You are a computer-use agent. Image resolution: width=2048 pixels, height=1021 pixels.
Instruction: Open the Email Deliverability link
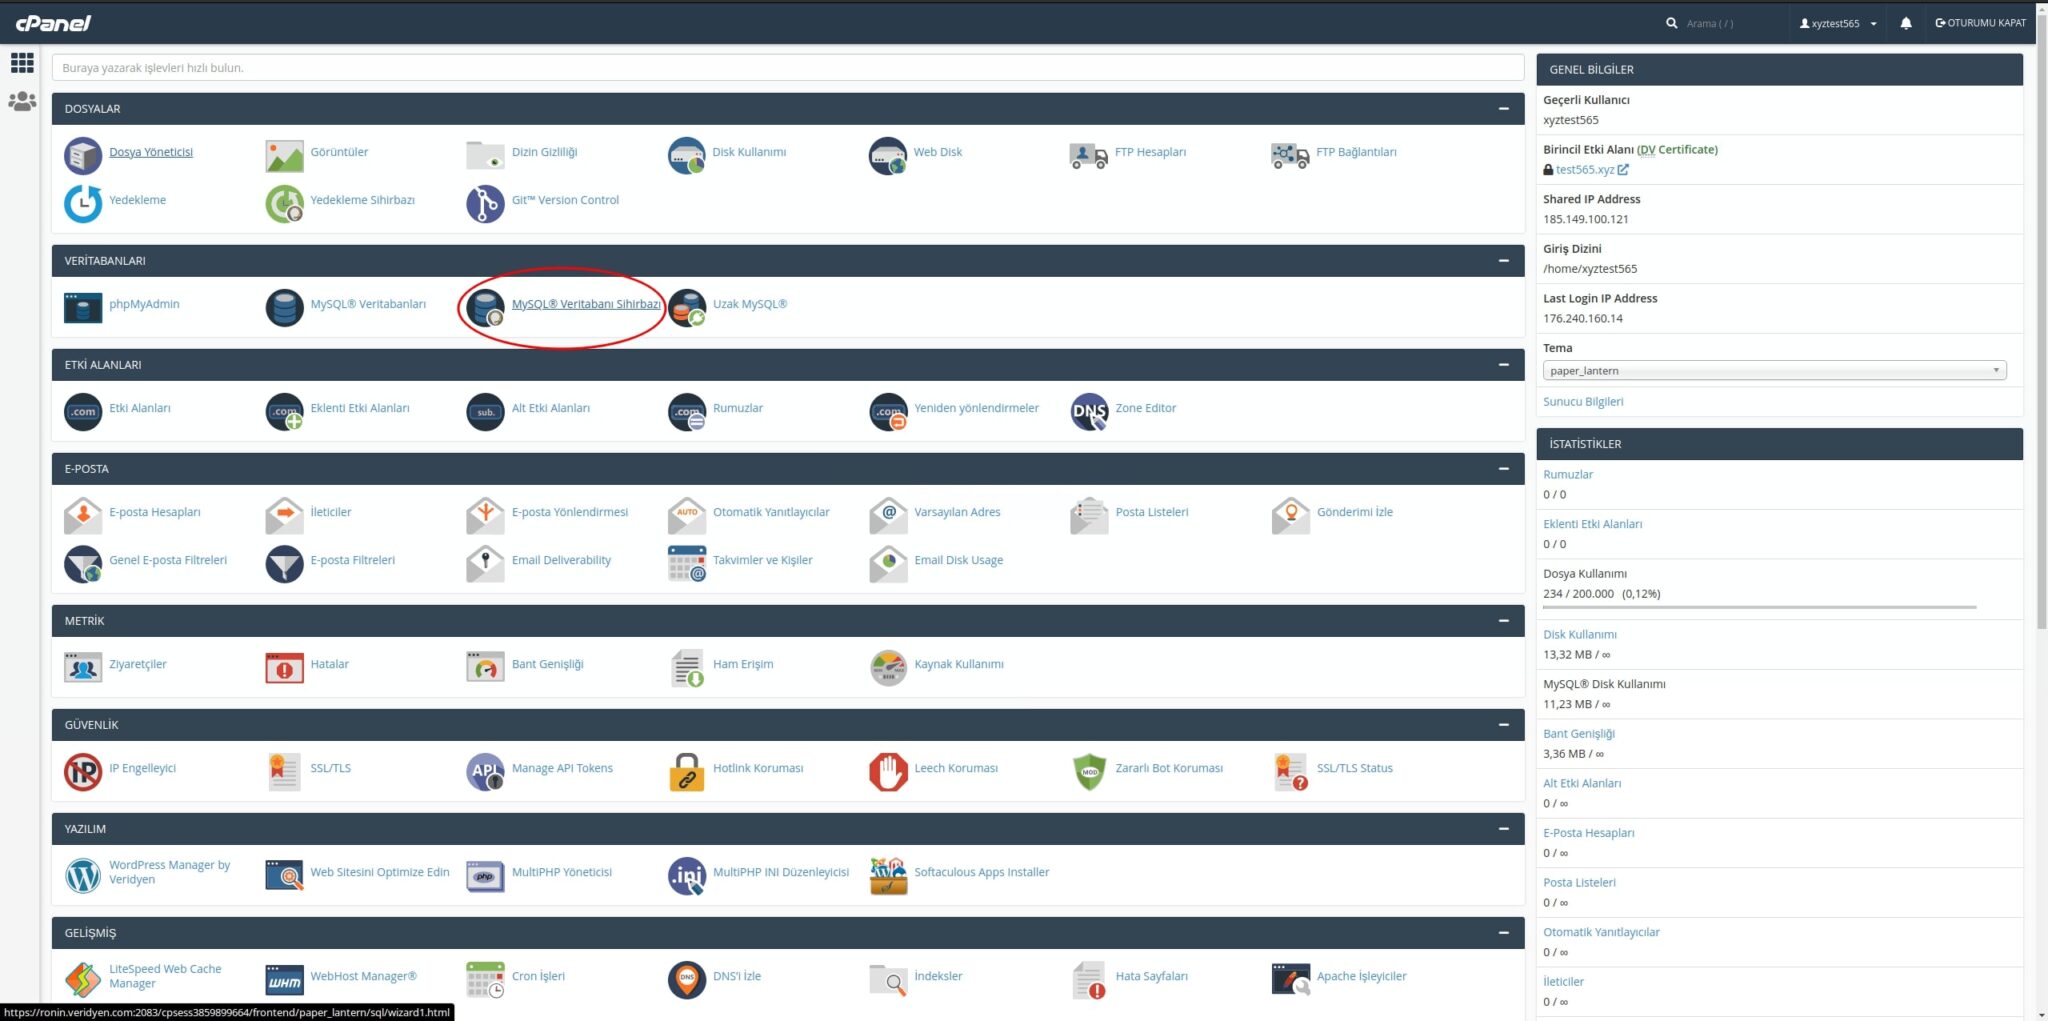pos(561,560)
